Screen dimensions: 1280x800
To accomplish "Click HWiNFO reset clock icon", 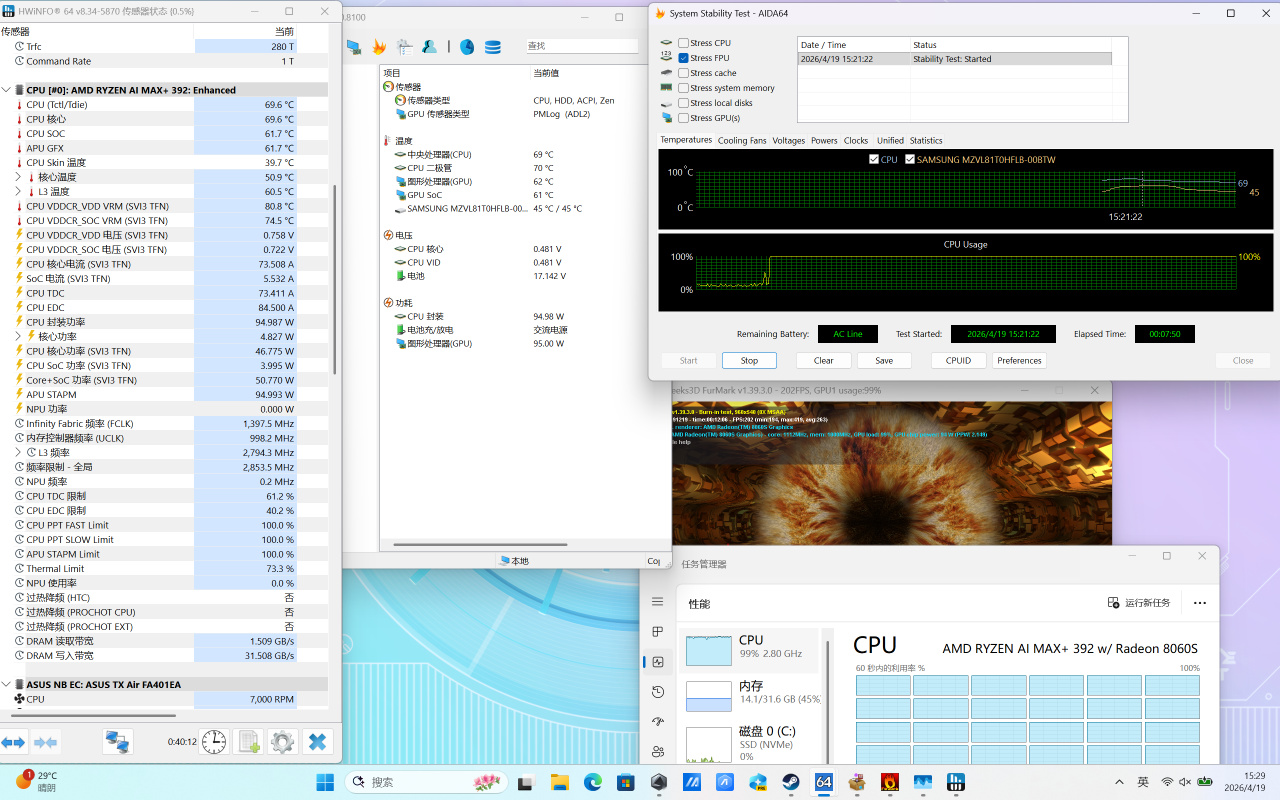I will (214, 742).
